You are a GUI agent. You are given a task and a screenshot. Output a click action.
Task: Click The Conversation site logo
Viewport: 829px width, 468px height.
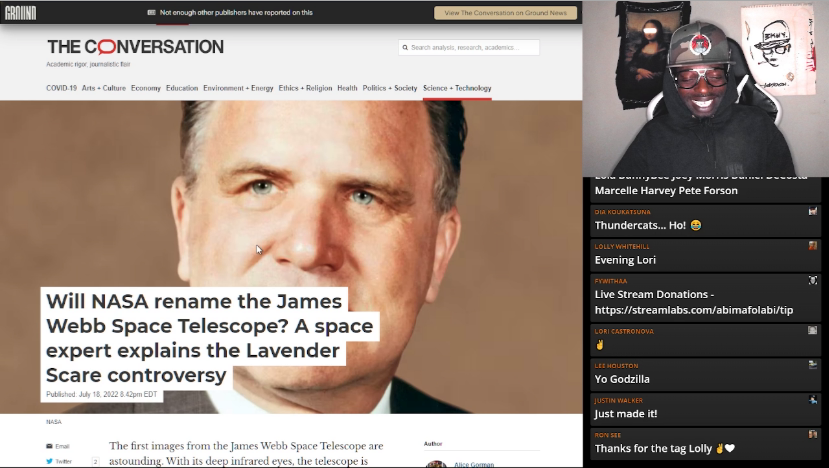pos(135,47)
